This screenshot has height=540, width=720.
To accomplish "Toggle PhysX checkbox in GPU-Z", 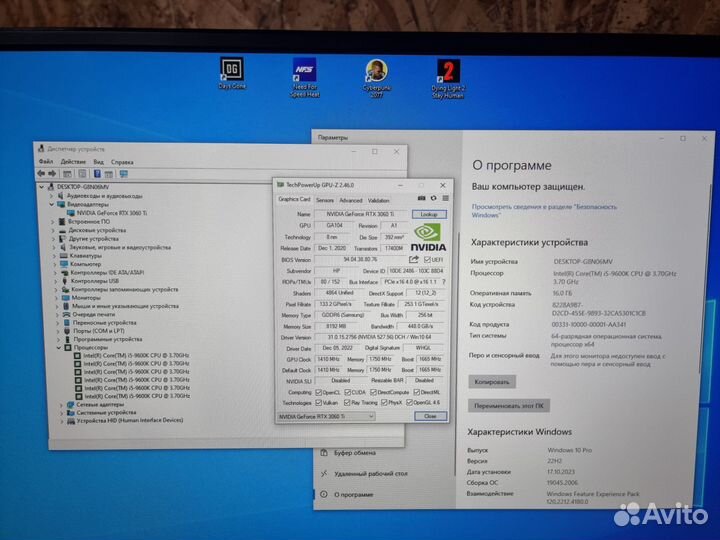I will click(384, 403).
